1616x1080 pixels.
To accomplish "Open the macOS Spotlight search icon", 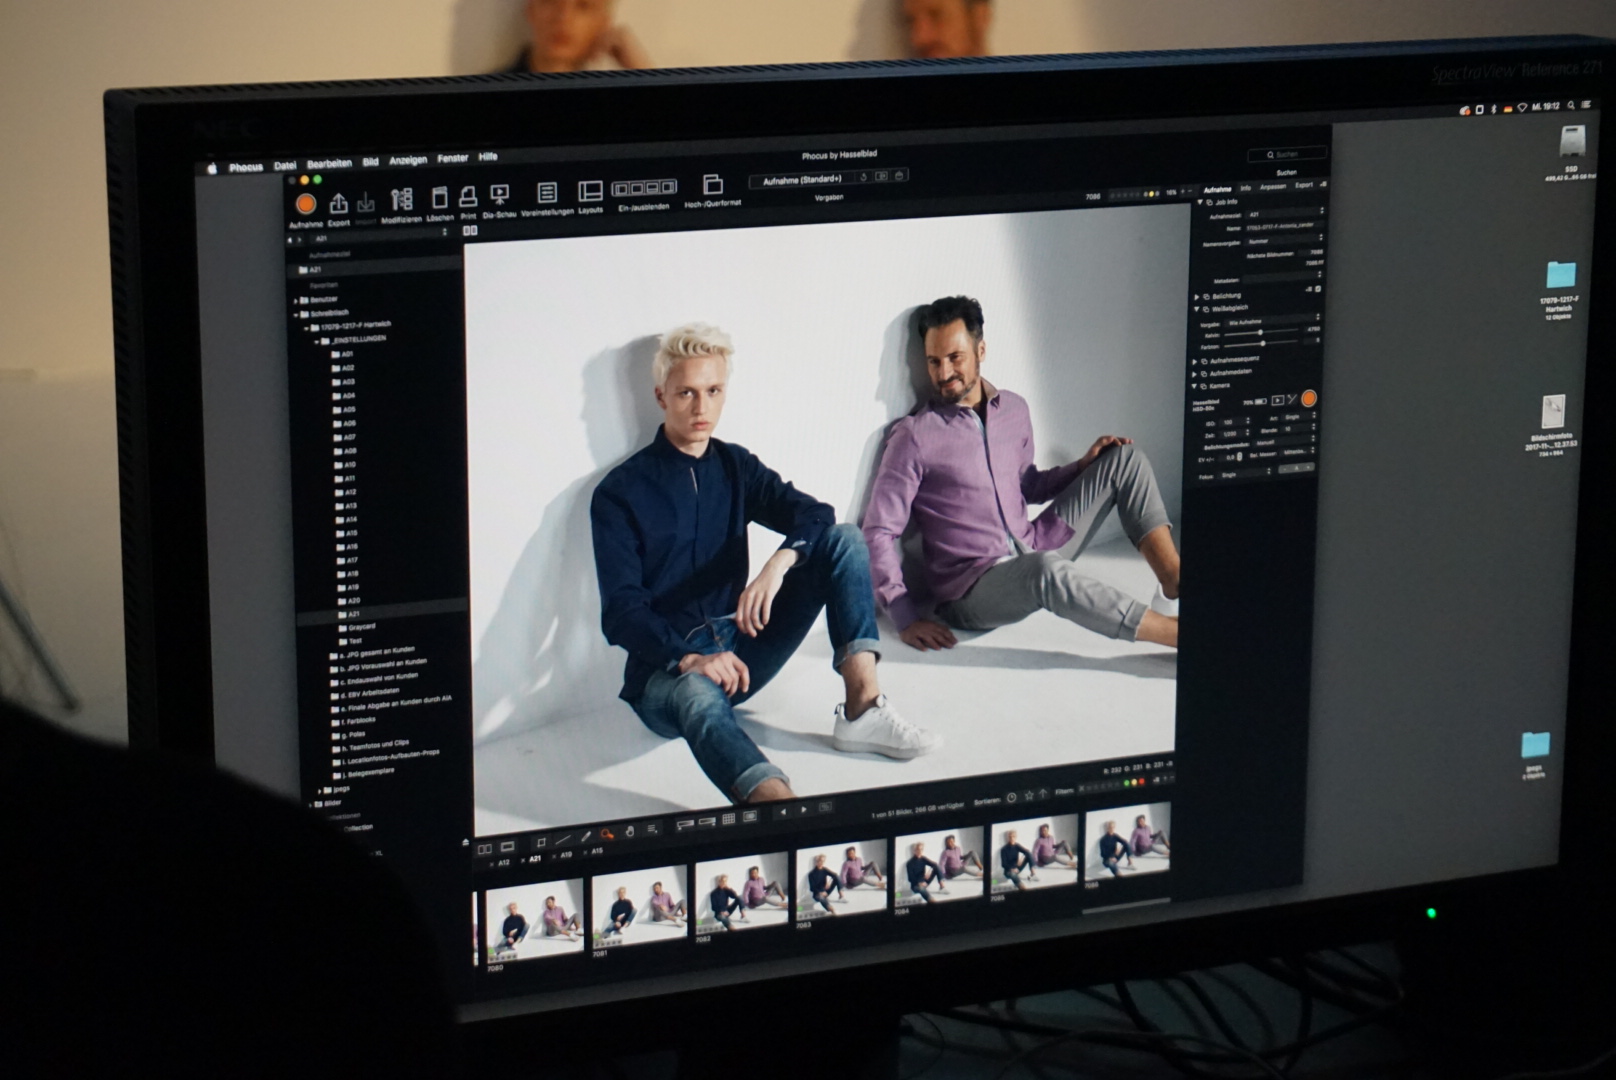I will point(1571,105).
